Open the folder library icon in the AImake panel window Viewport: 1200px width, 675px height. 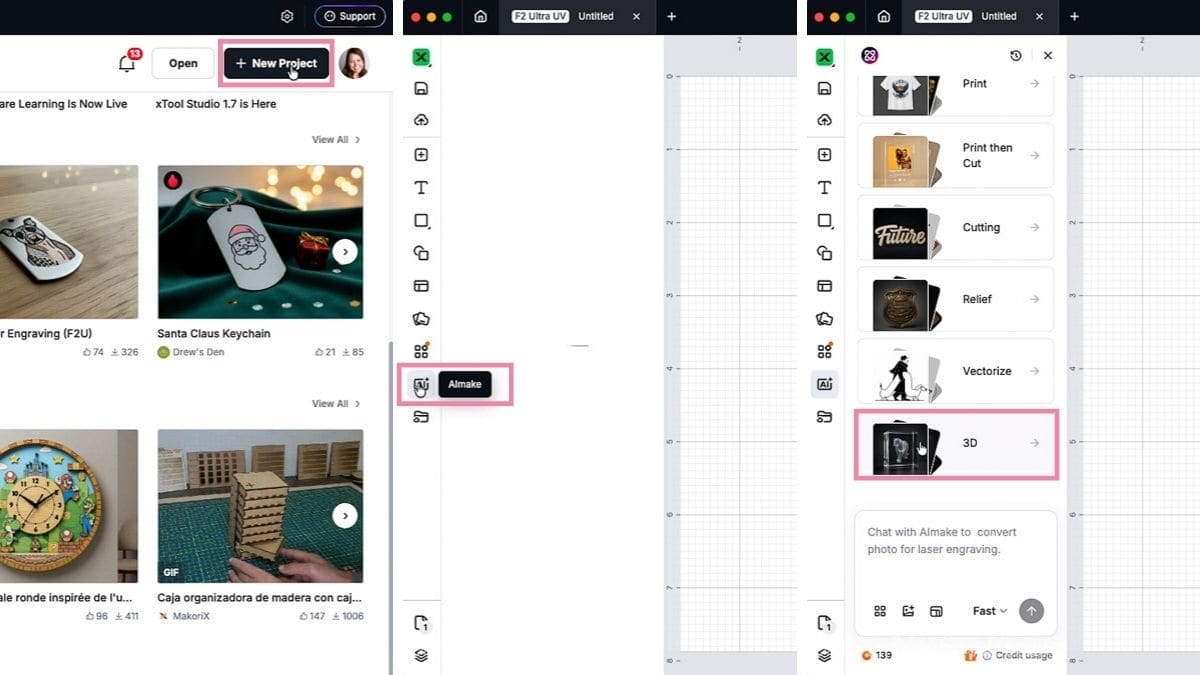click(x=824, y=417)
